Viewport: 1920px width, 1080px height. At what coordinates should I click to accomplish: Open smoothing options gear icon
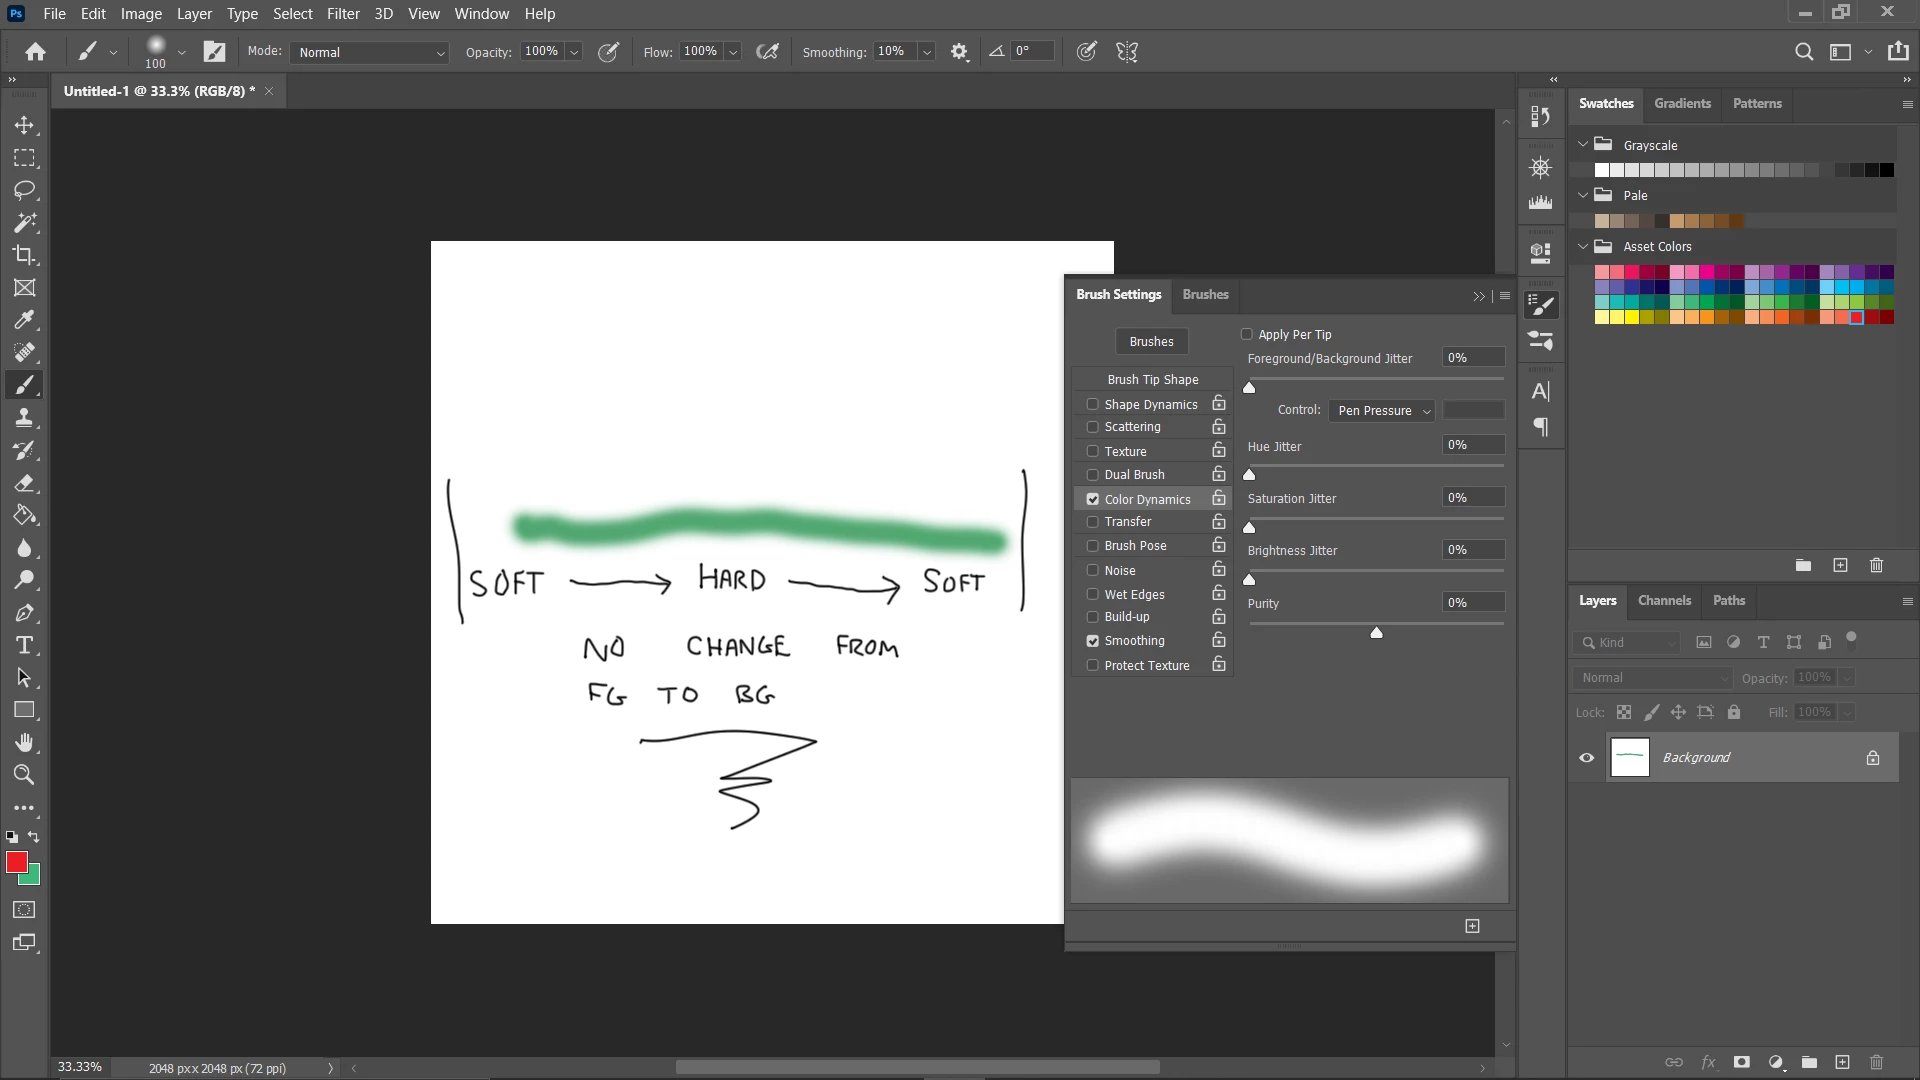pyautogui.click(x=959, y=52)
